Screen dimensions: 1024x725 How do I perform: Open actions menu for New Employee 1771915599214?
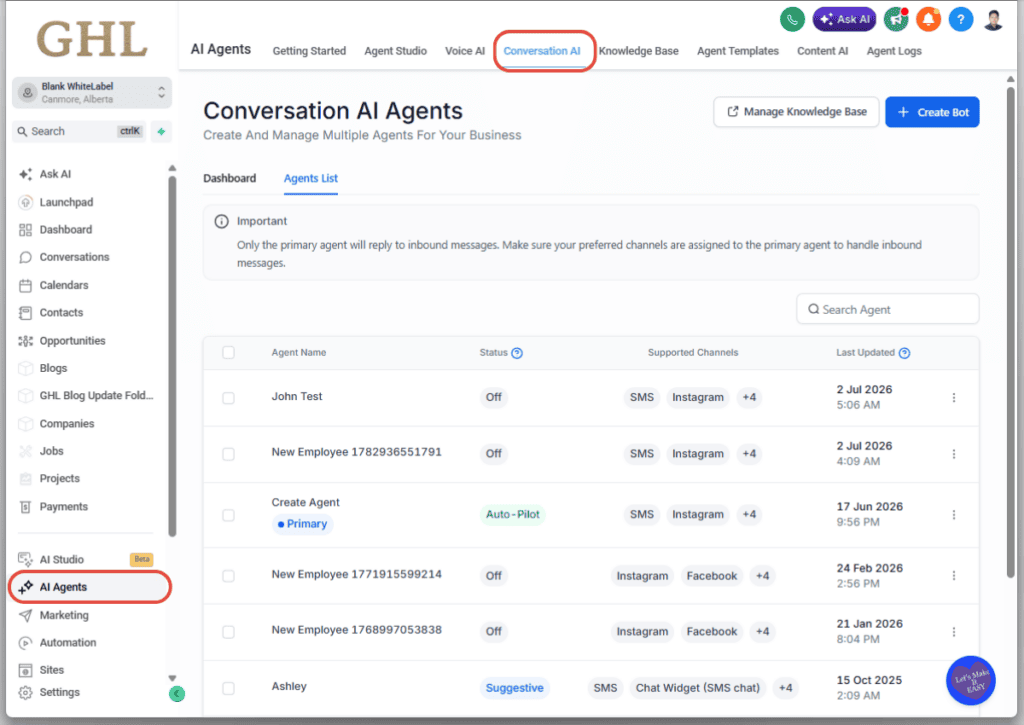pyautogui.click(x=953, y=575)
